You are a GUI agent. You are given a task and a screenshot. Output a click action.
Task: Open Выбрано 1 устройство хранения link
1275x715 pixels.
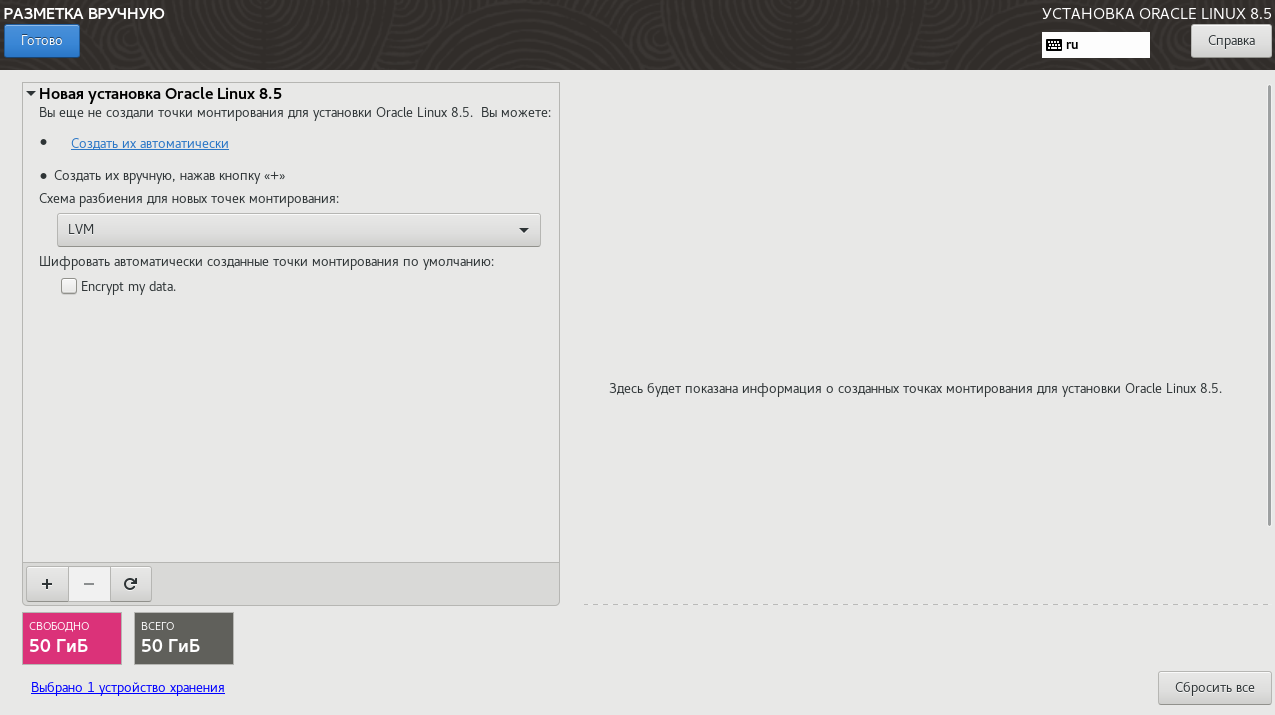pos(128,688)
